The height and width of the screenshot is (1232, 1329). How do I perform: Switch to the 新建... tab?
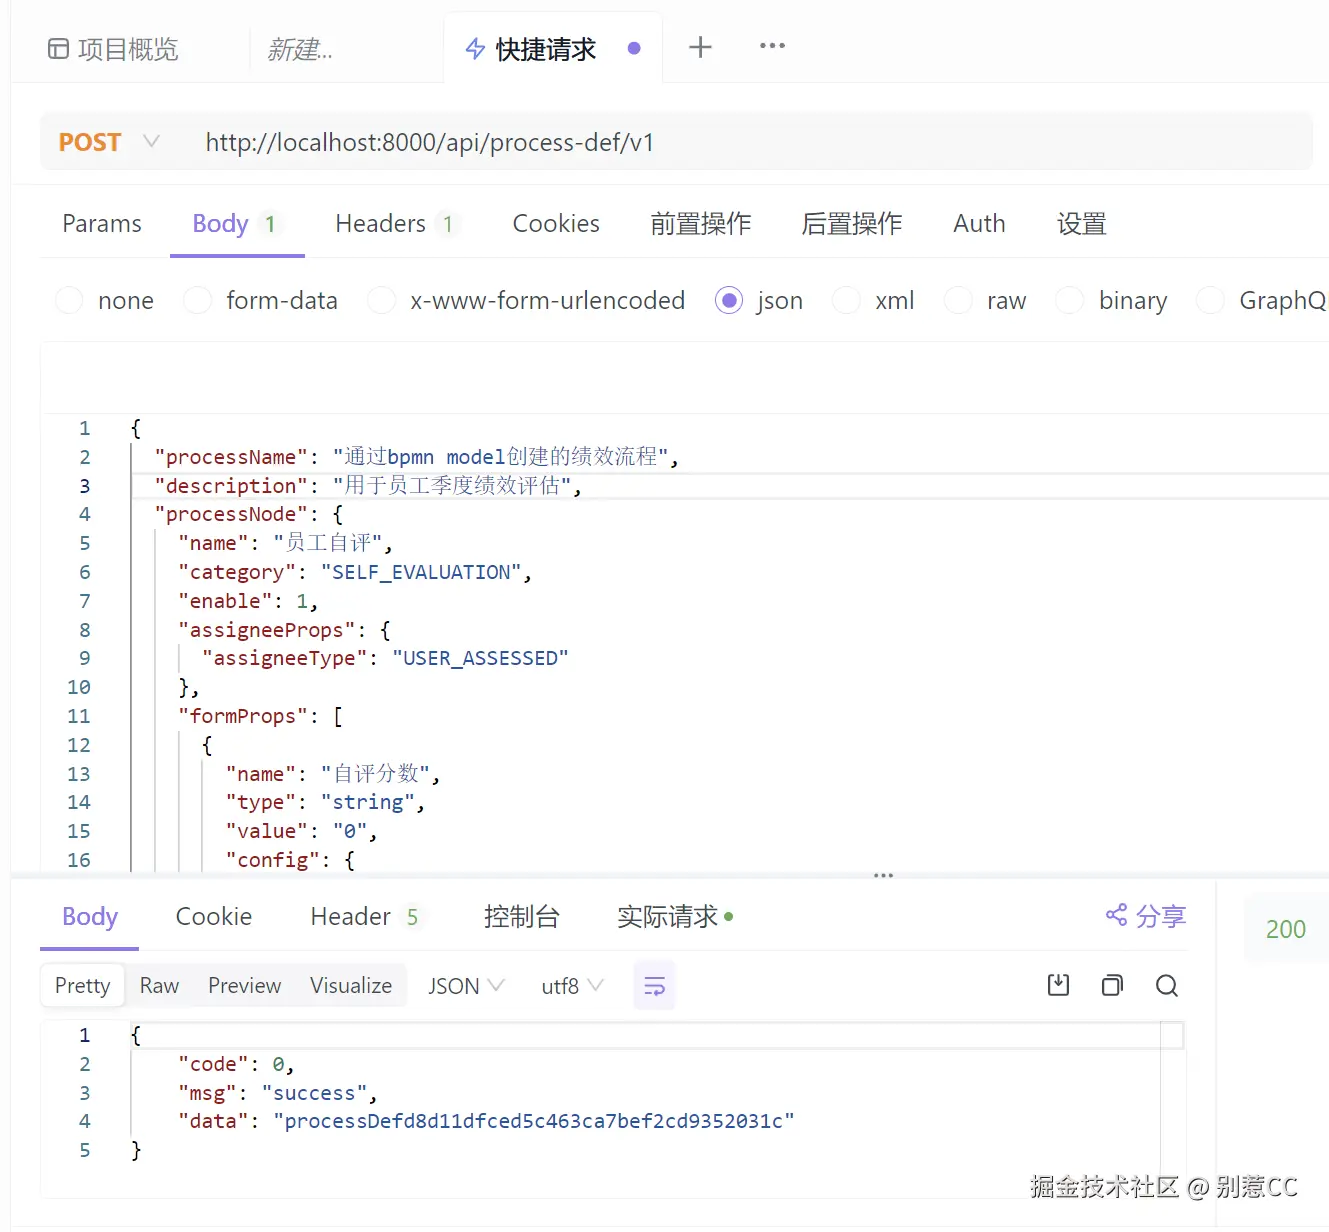300,49
